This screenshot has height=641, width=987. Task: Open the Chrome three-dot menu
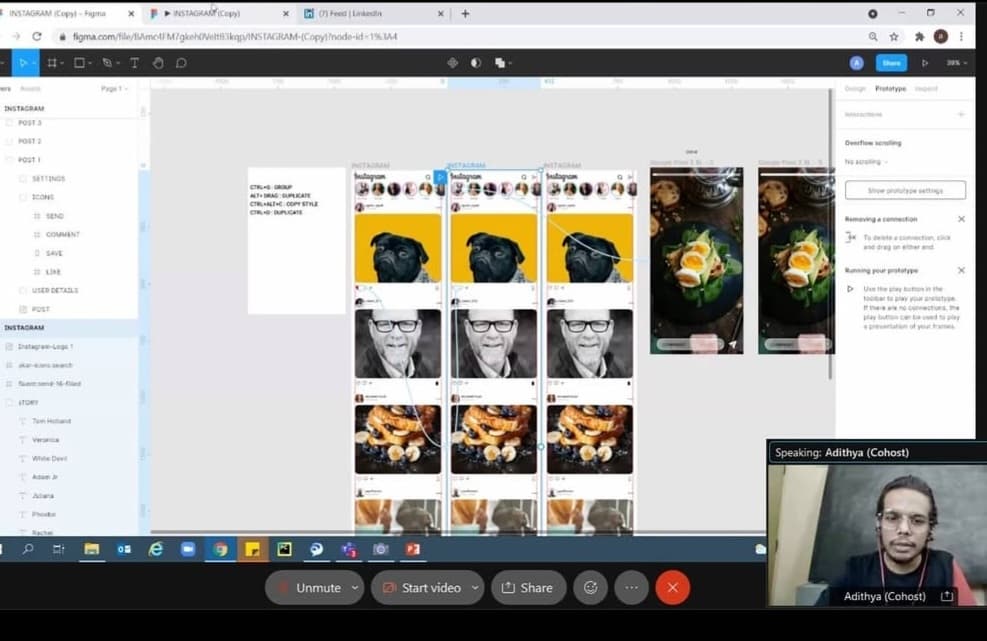point(961,37)
